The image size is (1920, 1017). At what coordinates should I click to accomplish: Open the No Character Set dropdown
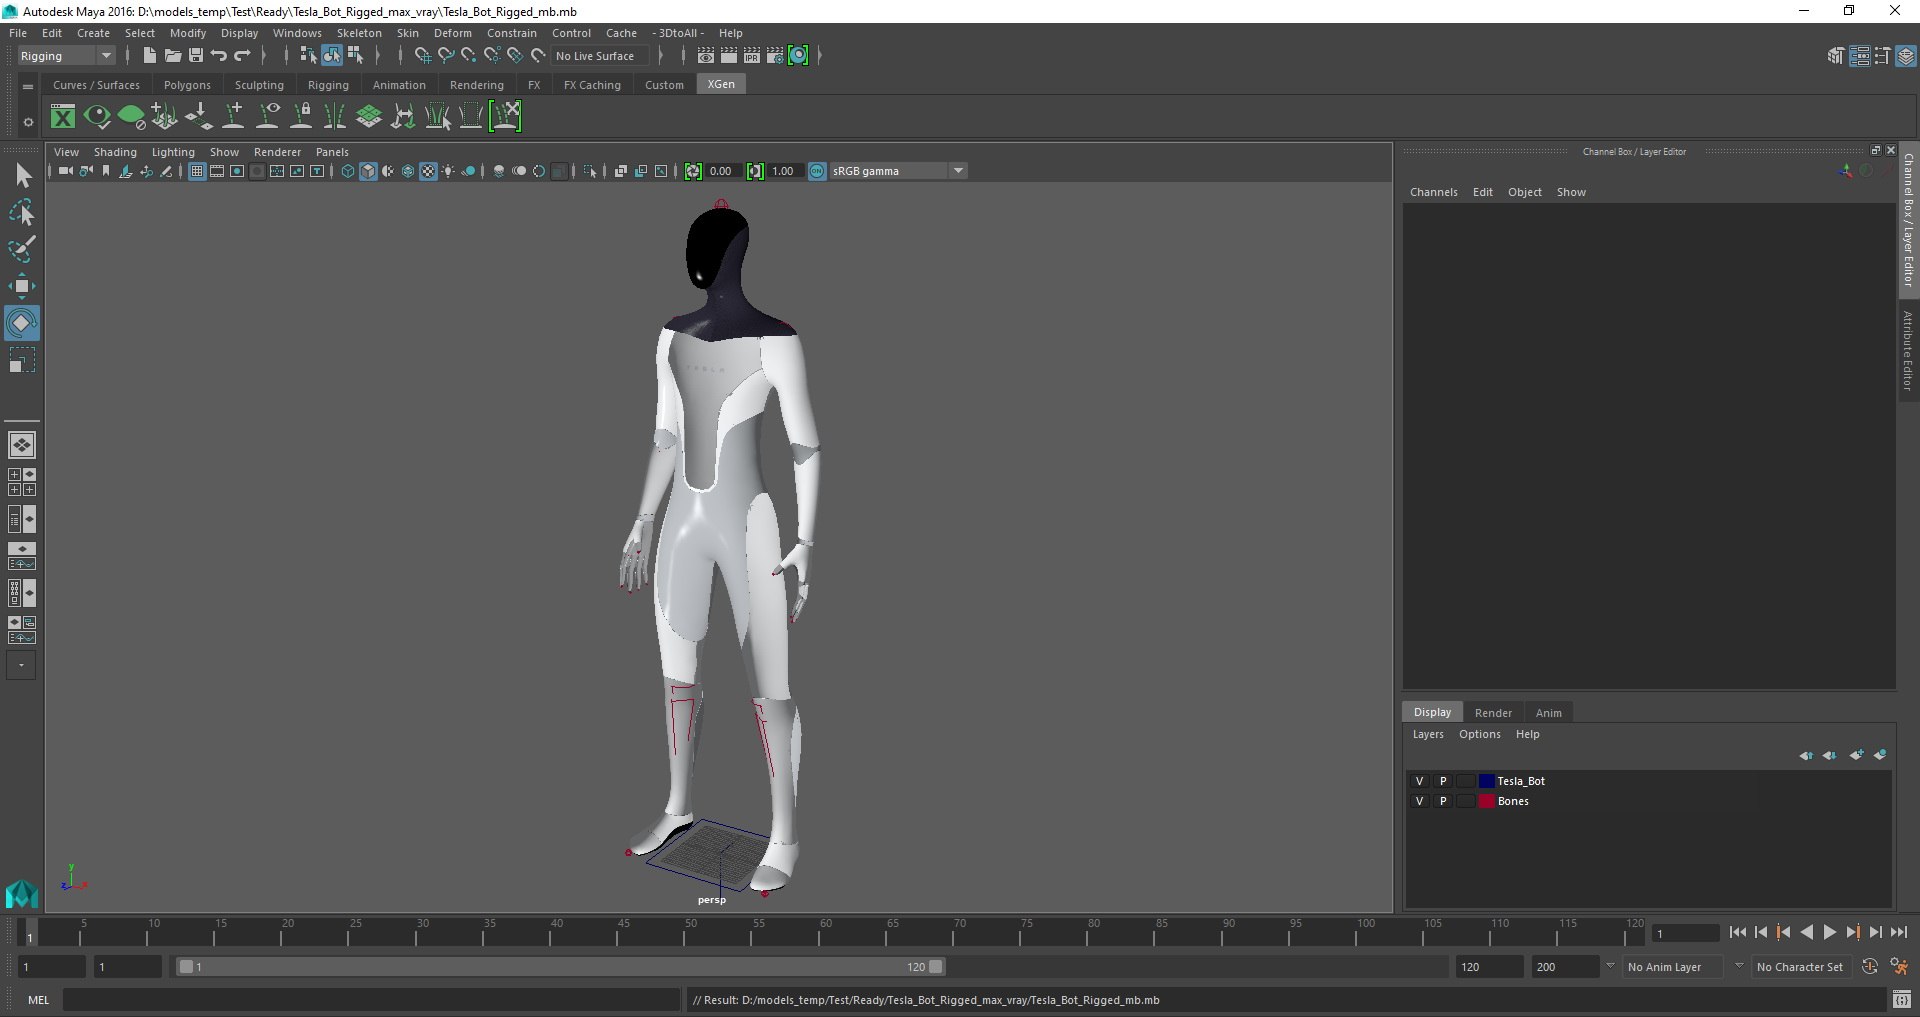click(1800, 967)
